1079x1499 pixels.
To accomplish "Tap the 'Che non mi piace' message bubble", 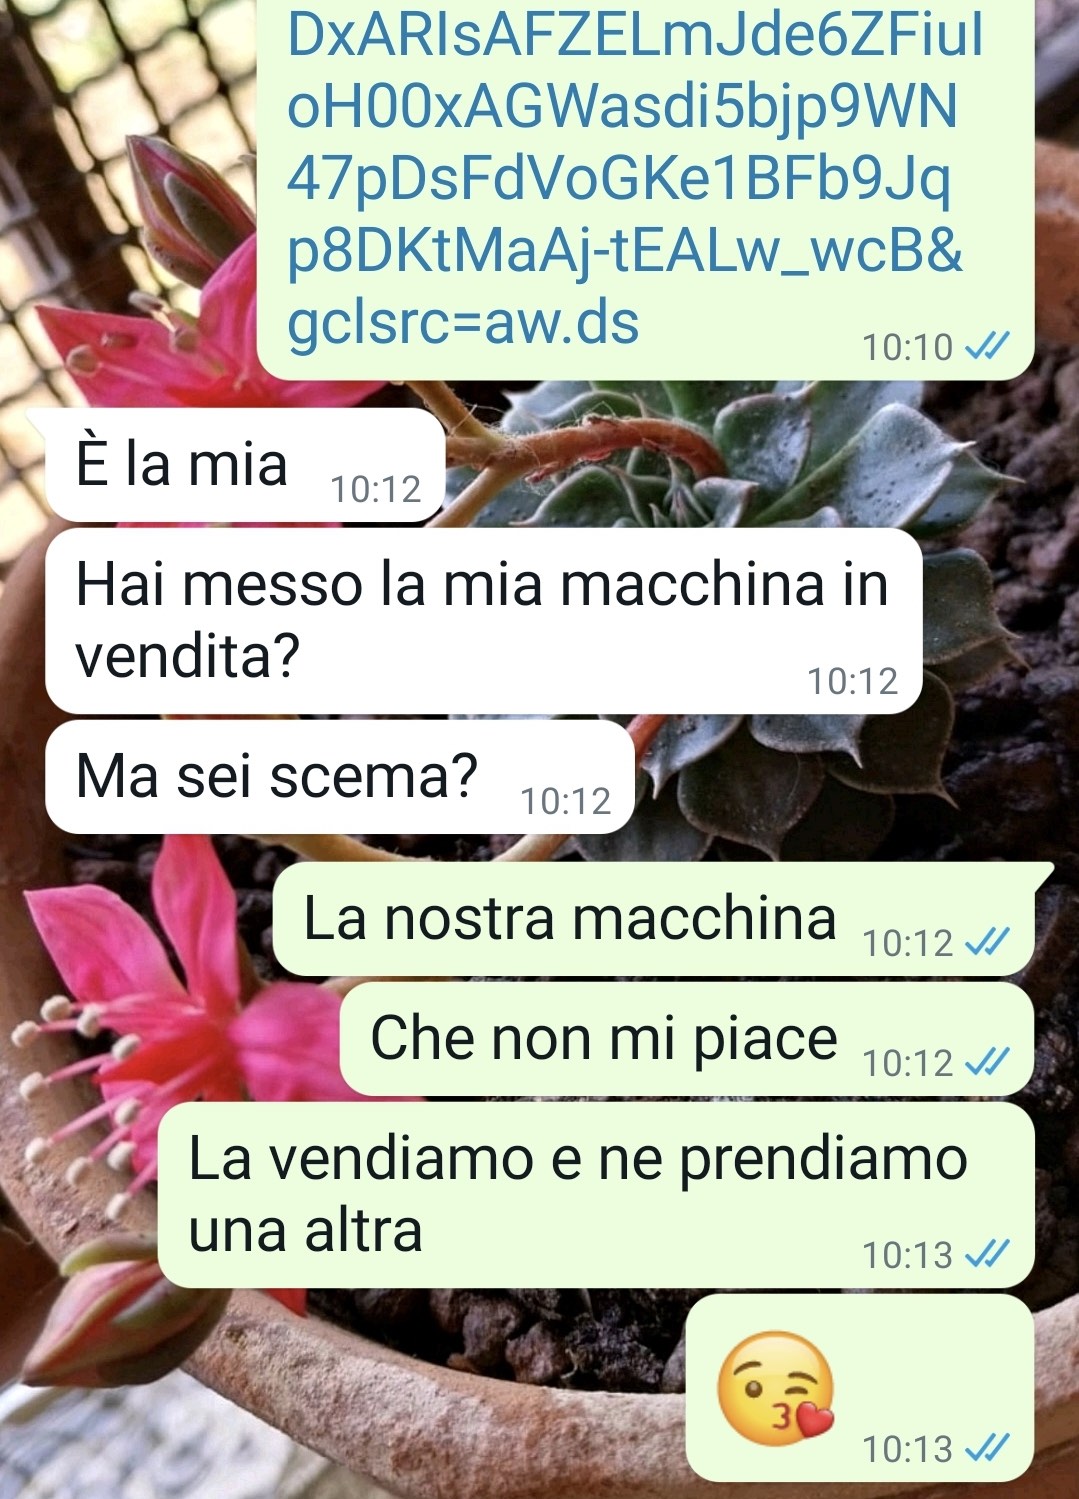I will pyautogui.click(x=687, y=1039).
